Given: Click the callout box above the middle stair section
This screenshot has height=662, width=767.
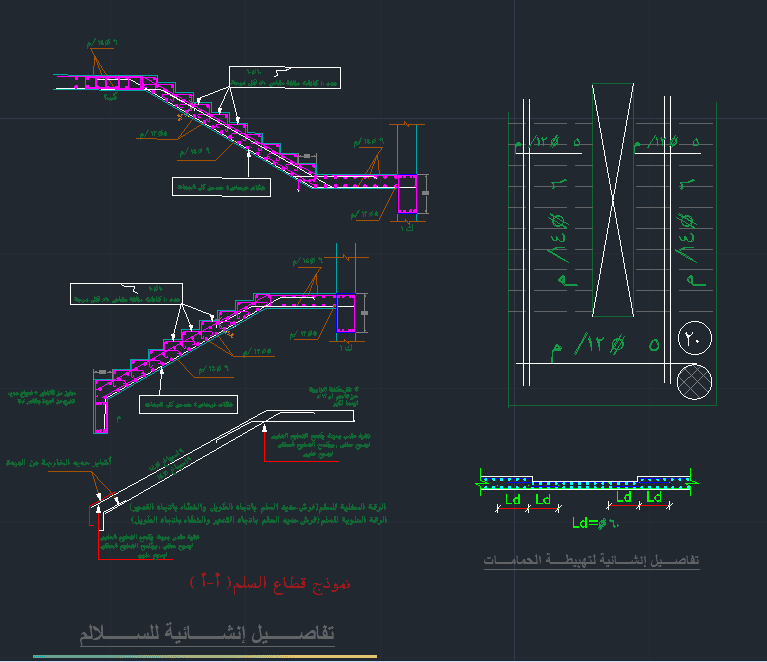Looking at the screenshot, I should coord(126,294).
